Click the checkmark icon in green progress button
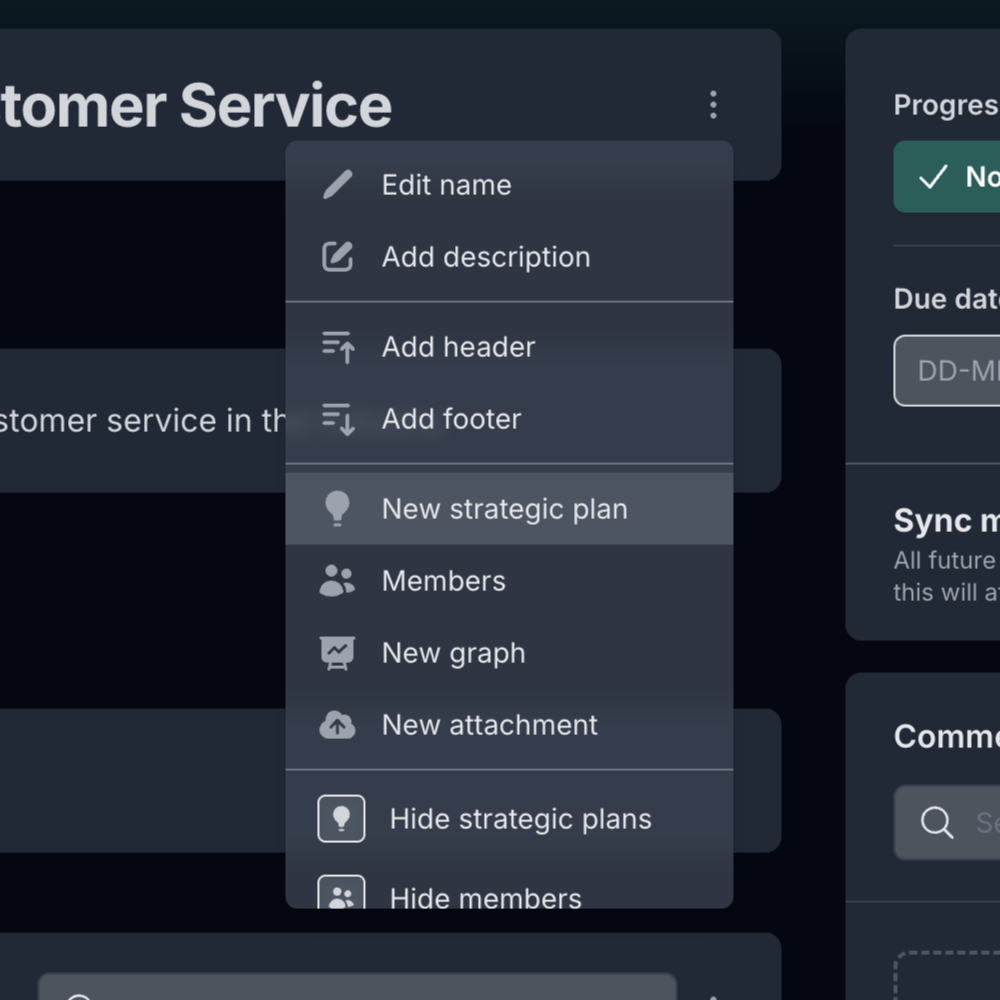The height and width of the screenshot is (1000, 1000). 933,177
